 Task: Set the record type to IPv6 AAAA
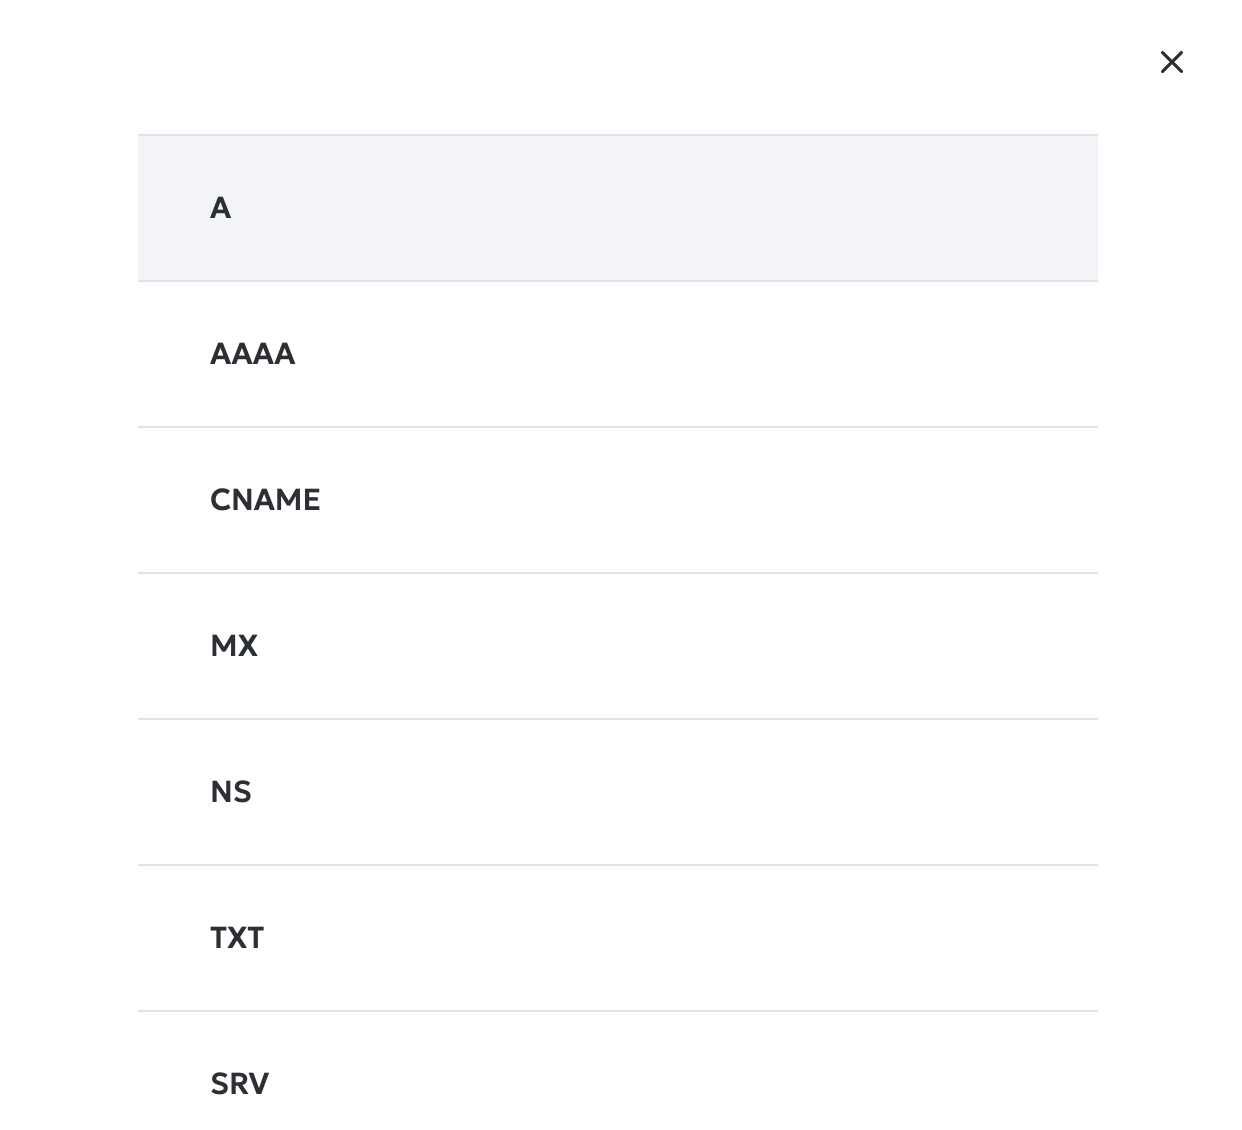[x=618, y=354]
